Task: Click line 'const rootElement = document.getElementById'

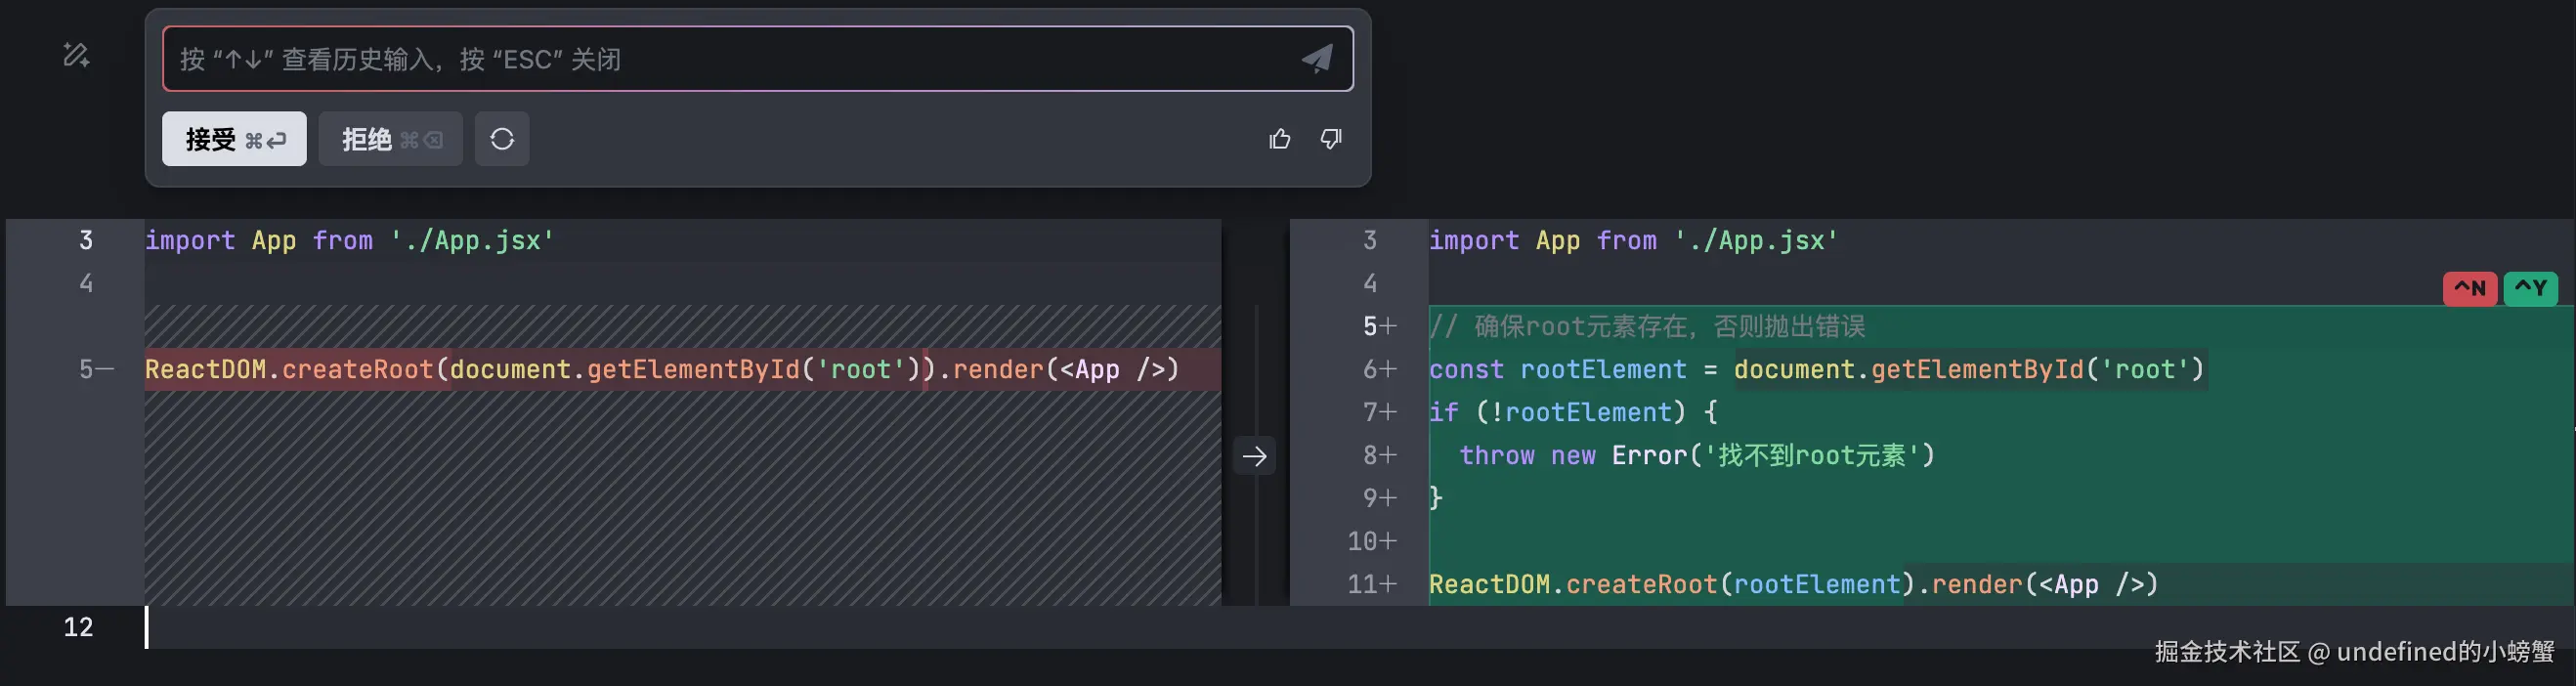Action: [x=1817, y=370]
